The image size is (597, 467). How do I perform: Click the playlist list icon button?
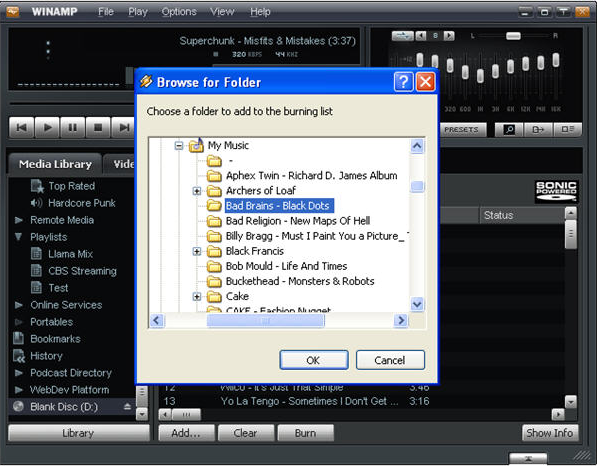pyautogui.click(x=567, y=130)
